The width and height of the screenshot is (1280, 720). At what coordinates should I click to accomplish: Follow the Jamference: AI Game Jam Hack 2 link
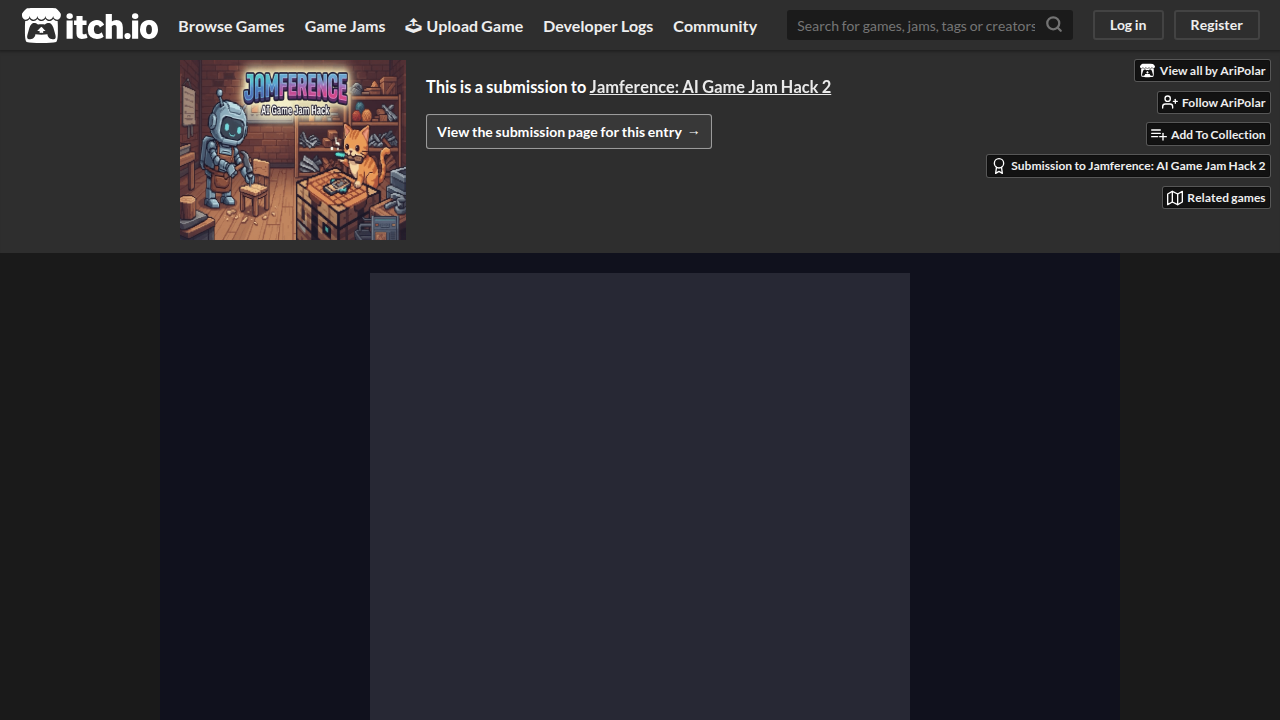coord(710,87)
